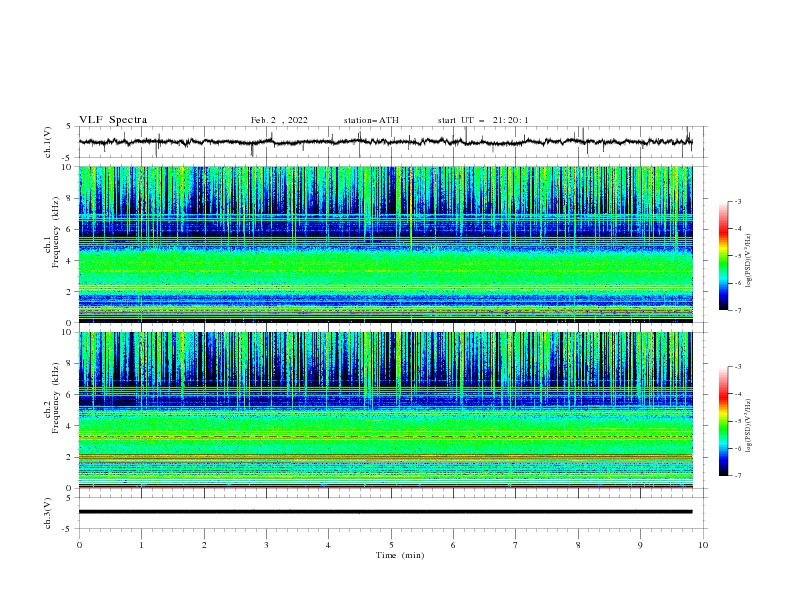Click the log(PSD) label beside ch.2 color bar

[748, 426]
